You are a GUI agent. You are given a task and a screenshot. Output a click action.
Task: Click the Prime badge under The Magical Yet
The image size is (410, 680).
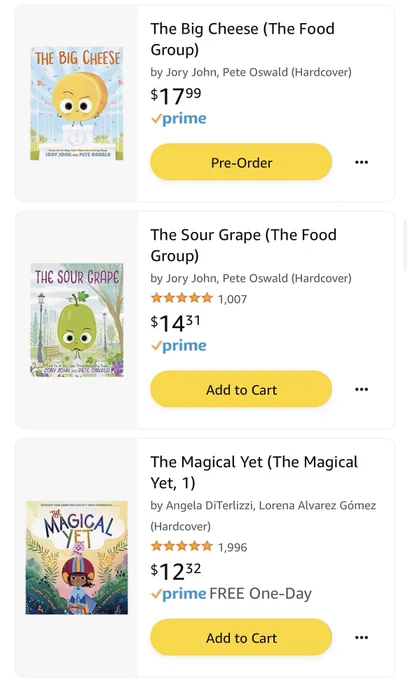[x=179, y=594]
